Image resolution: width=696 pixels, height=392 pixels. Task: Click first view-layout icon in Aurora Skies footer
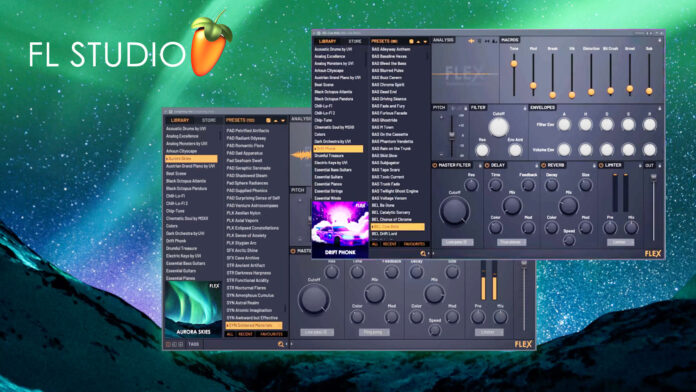pyautogui.click(x=168, y=344)
